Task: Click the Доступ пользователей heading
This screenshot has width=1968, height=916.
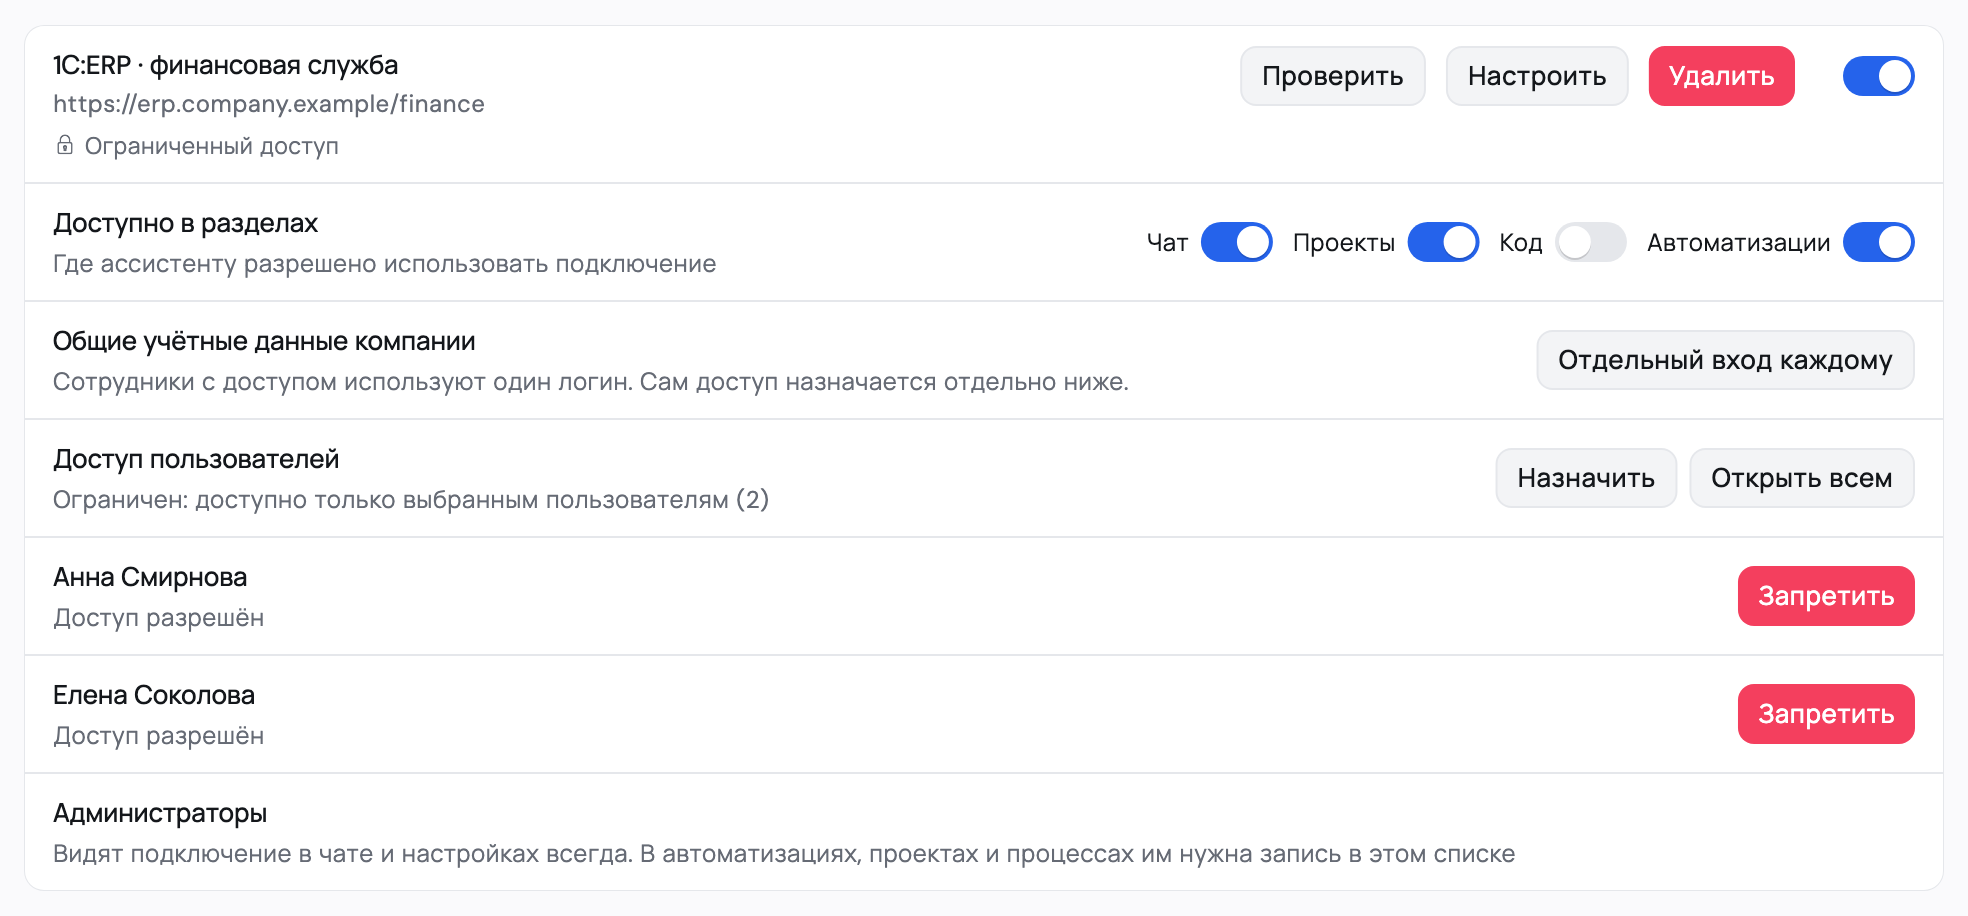Action: point(196,459)
